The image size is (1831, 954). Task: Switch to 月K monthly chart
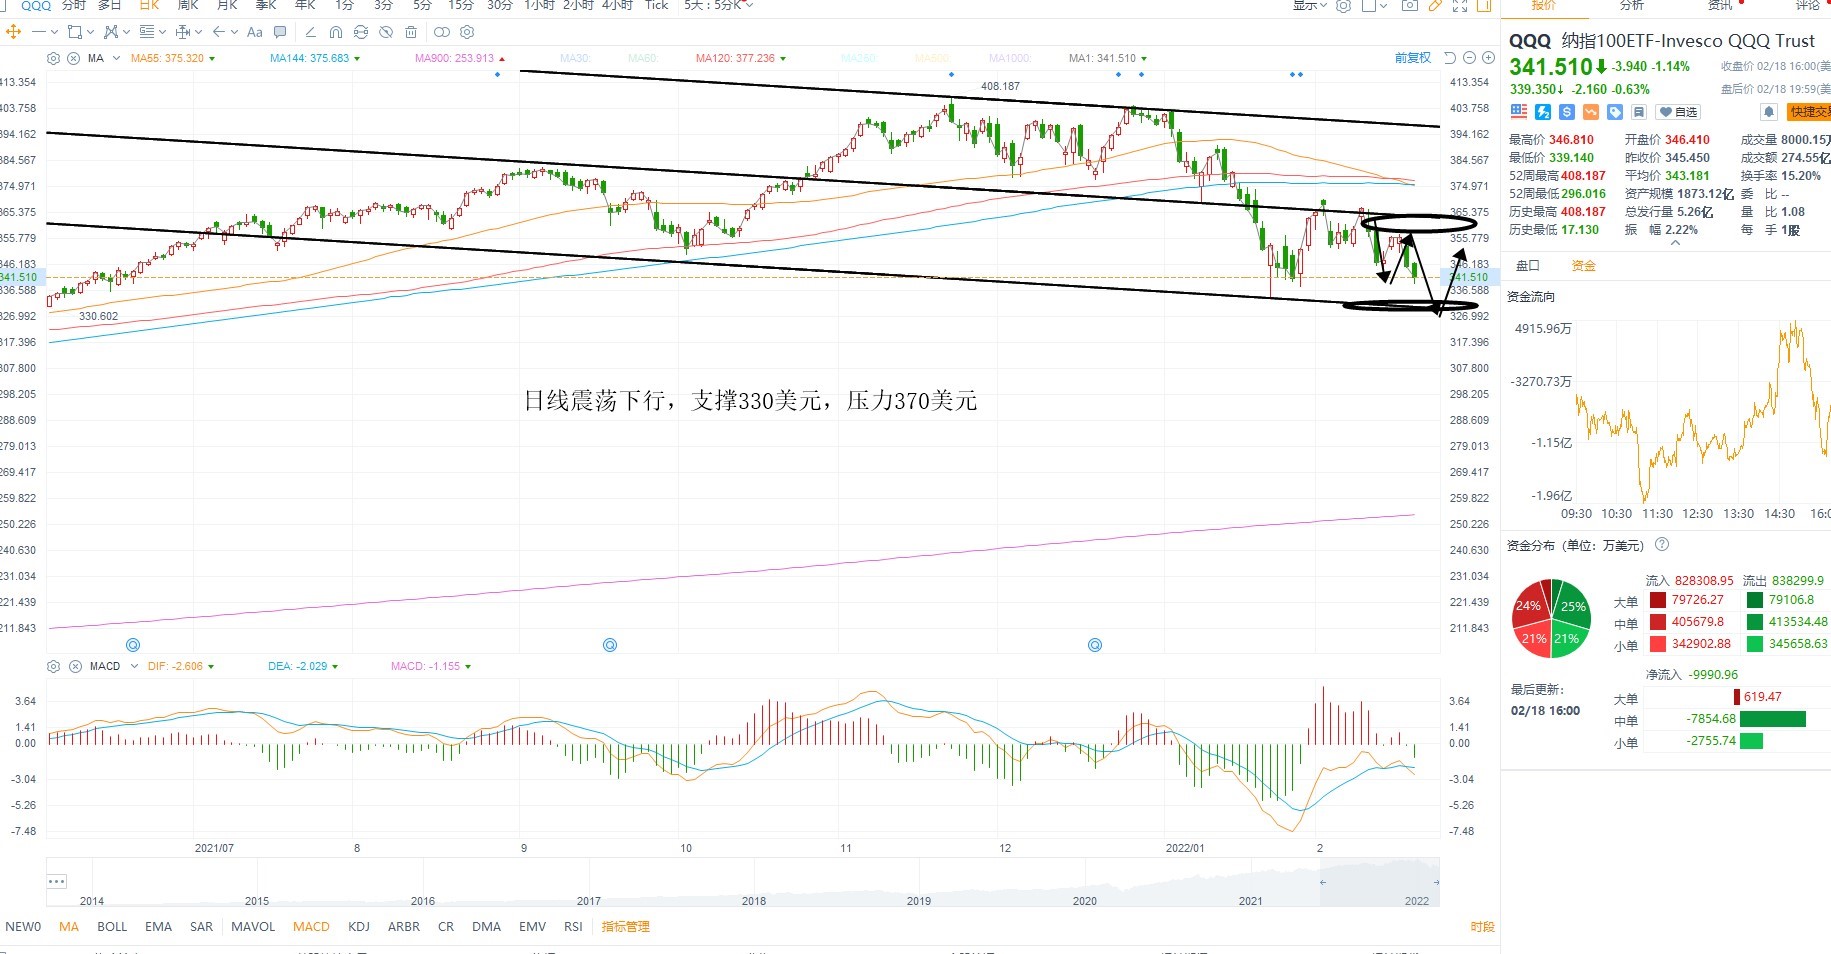227,5
